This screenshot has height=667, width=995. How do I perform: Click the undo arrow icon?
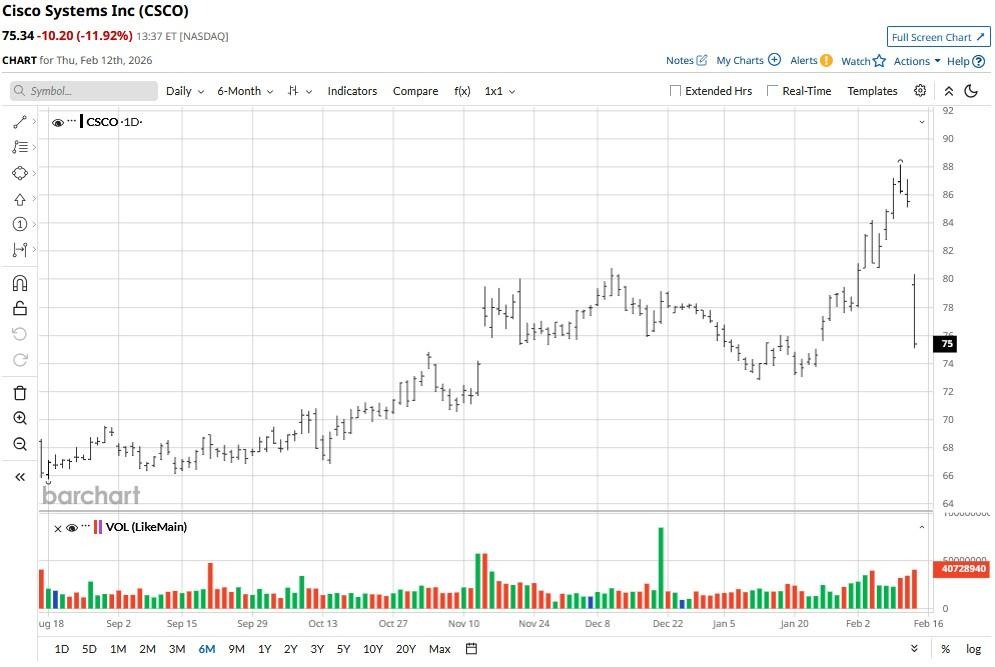pyautogui.click(x=20, y=334)
